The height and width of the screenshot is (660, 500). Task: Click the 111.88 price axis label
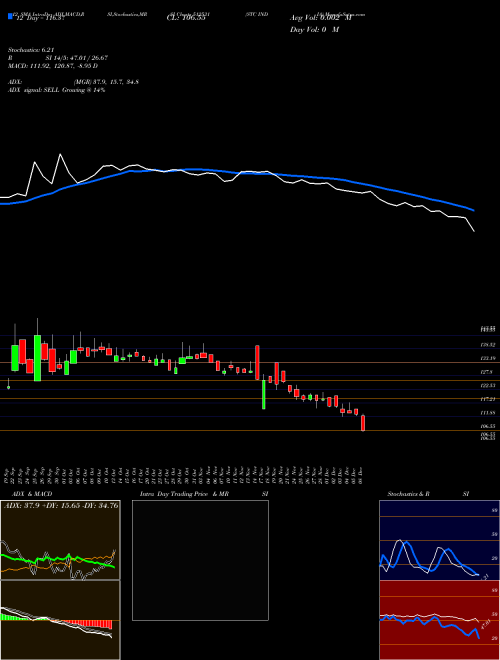(x=489, y=412)
